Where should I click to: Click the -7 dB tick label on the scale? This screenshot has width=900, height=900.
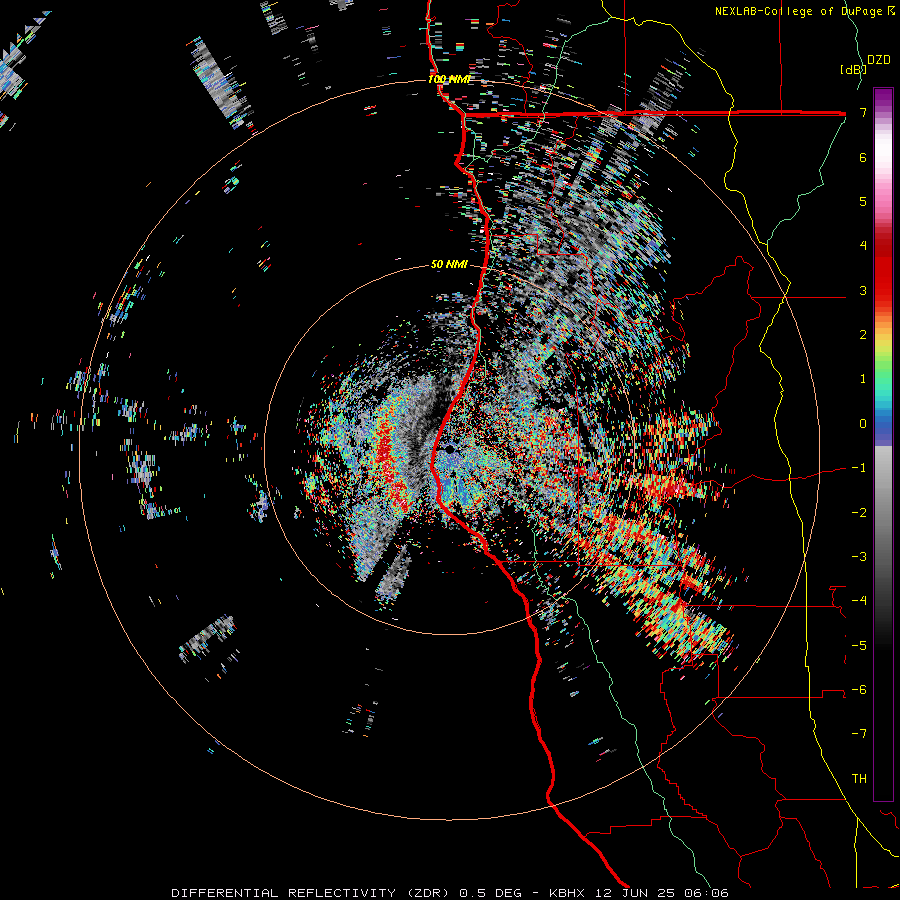859,734
